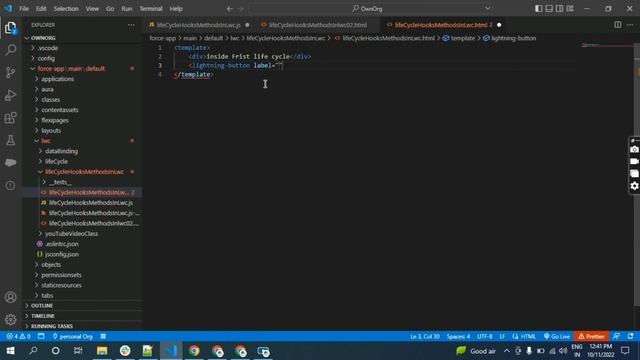Open HTML language mode selector
Viewport: 640px width, 360px height.
click(528, 336)
